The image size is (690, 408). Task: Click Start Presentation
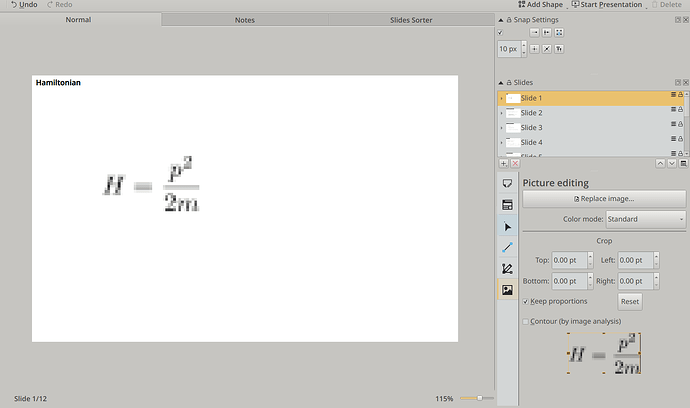(x=607, y=4)
